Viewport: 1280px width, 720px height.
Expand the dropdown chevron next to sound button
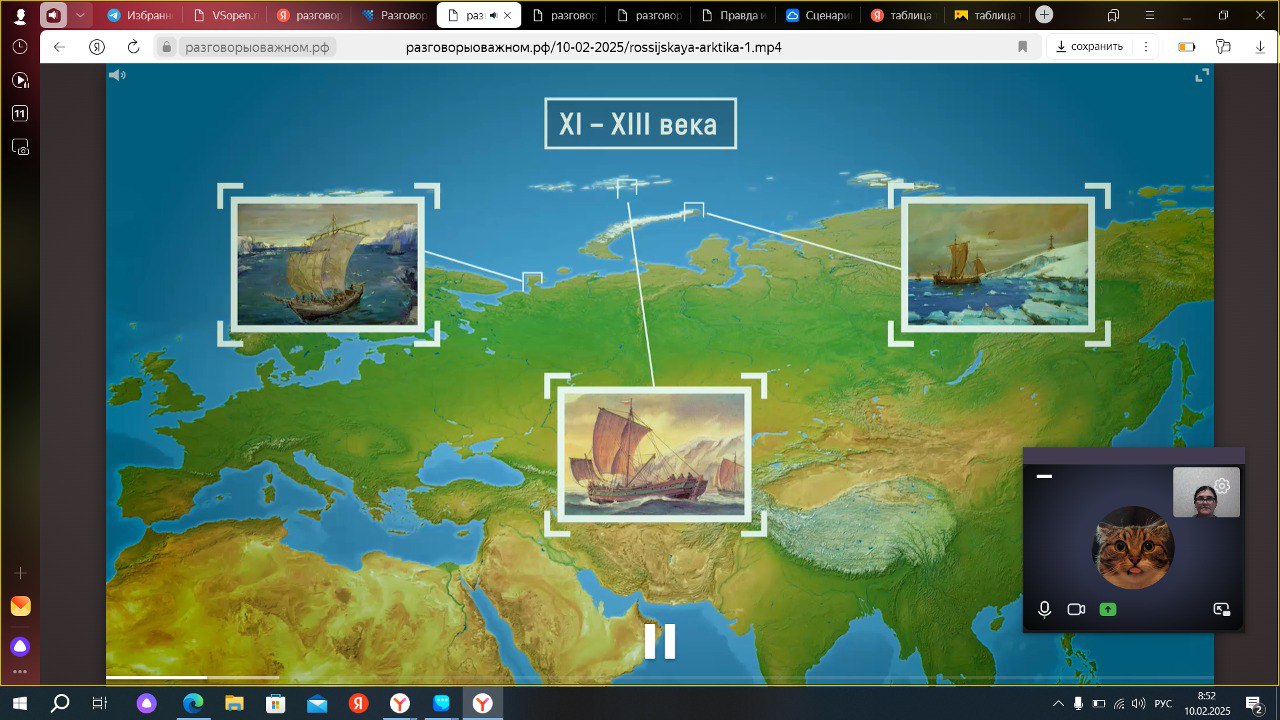pos(80,15)
